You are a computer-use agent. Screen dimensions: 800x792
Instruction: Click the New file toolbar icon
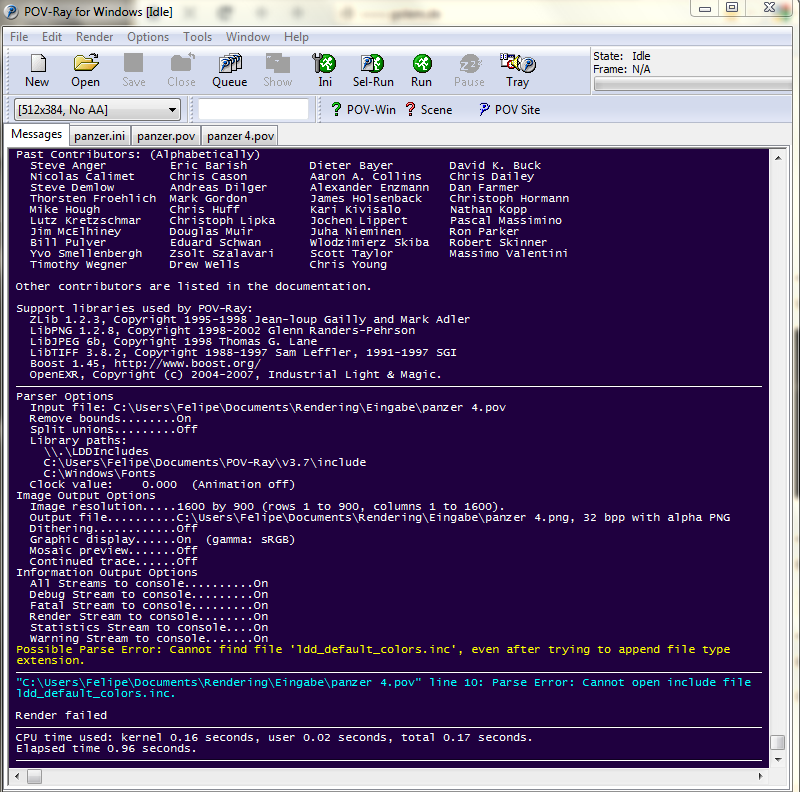tap(37, 70)
